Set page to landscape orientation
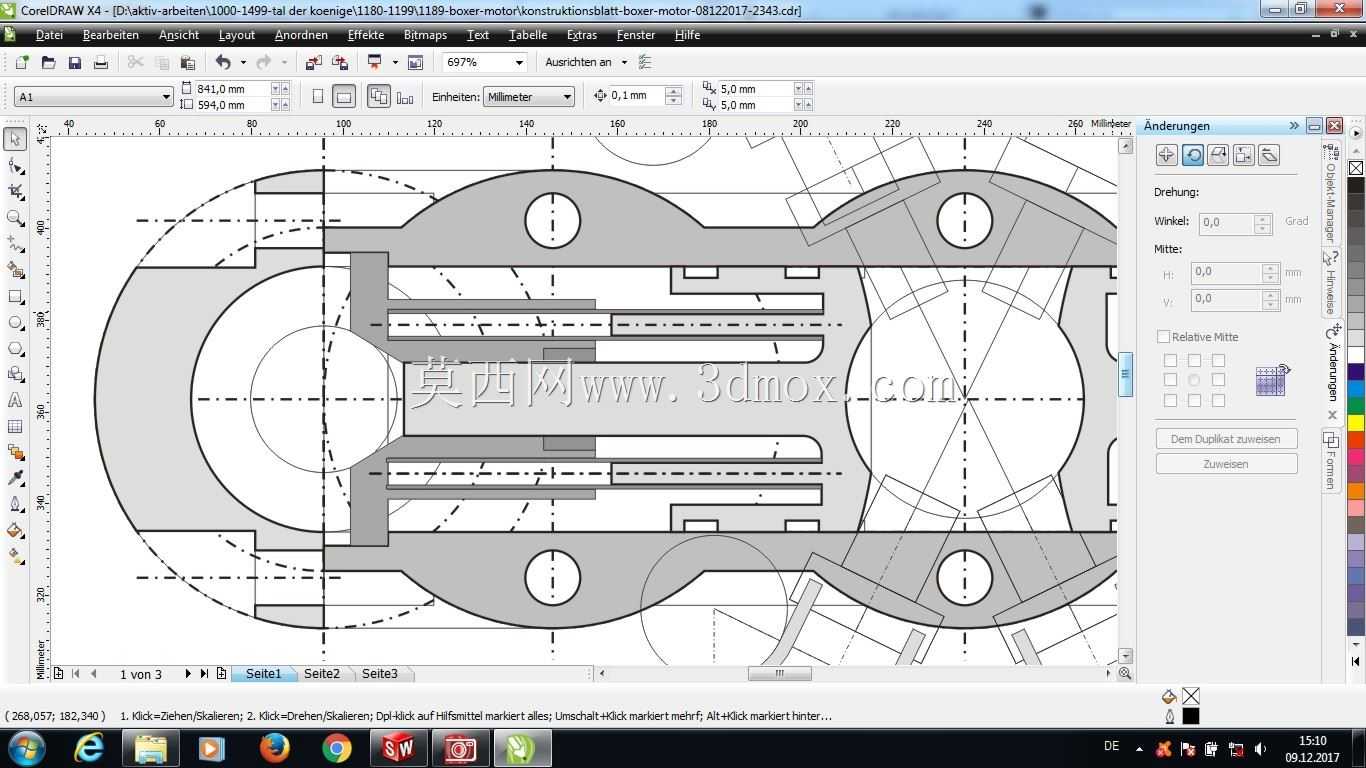The image size is (1366, 768). click(343, 97)
